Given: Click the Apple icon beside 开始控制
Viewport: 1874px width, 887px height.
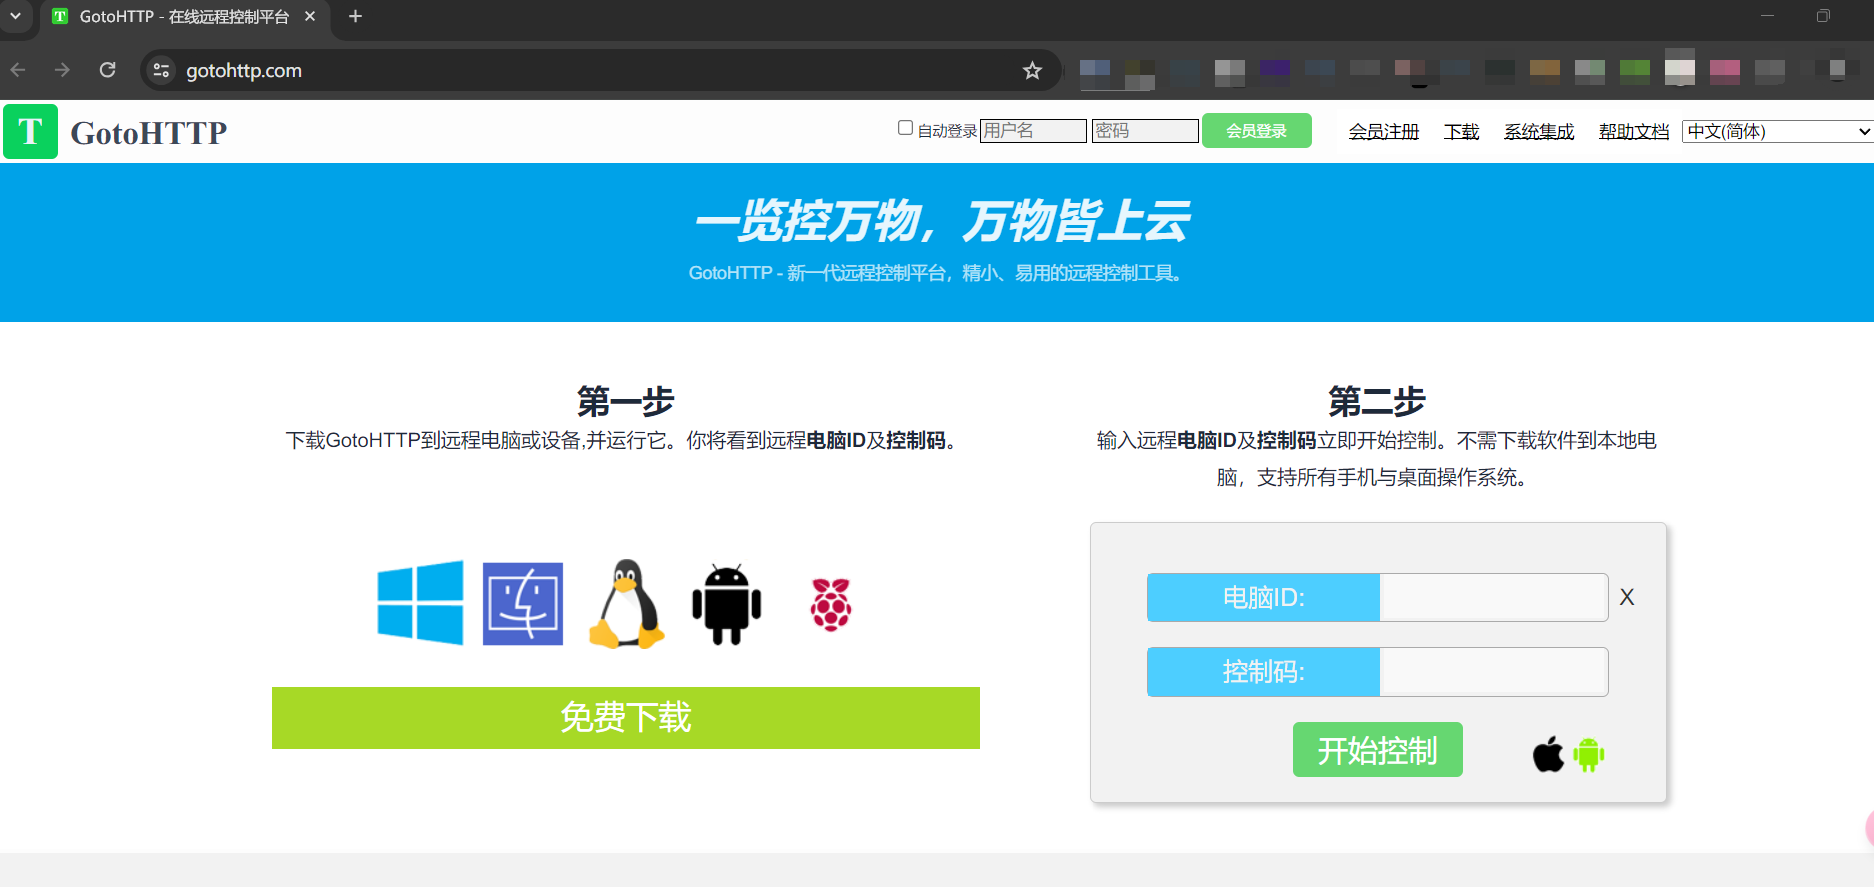Looking at the screenshot, I should tap(1548, 754).
